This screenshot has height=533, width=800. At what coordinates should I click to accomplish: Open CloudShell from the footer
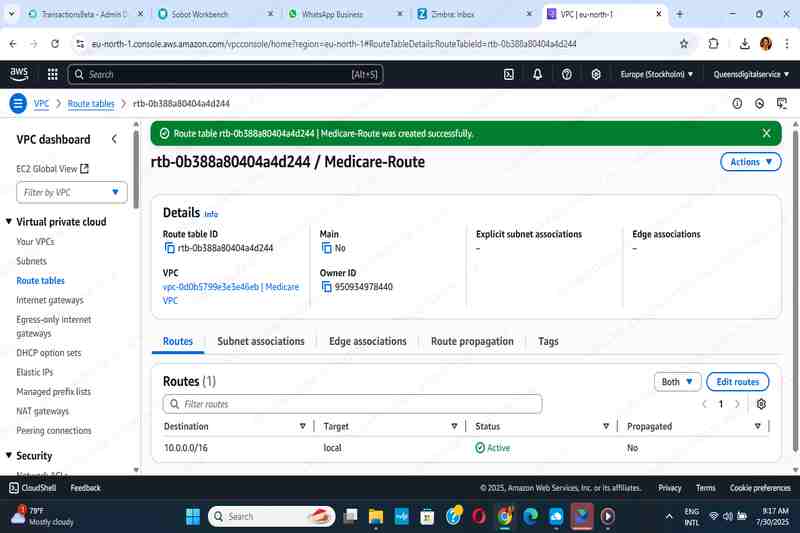pos(33,488)
